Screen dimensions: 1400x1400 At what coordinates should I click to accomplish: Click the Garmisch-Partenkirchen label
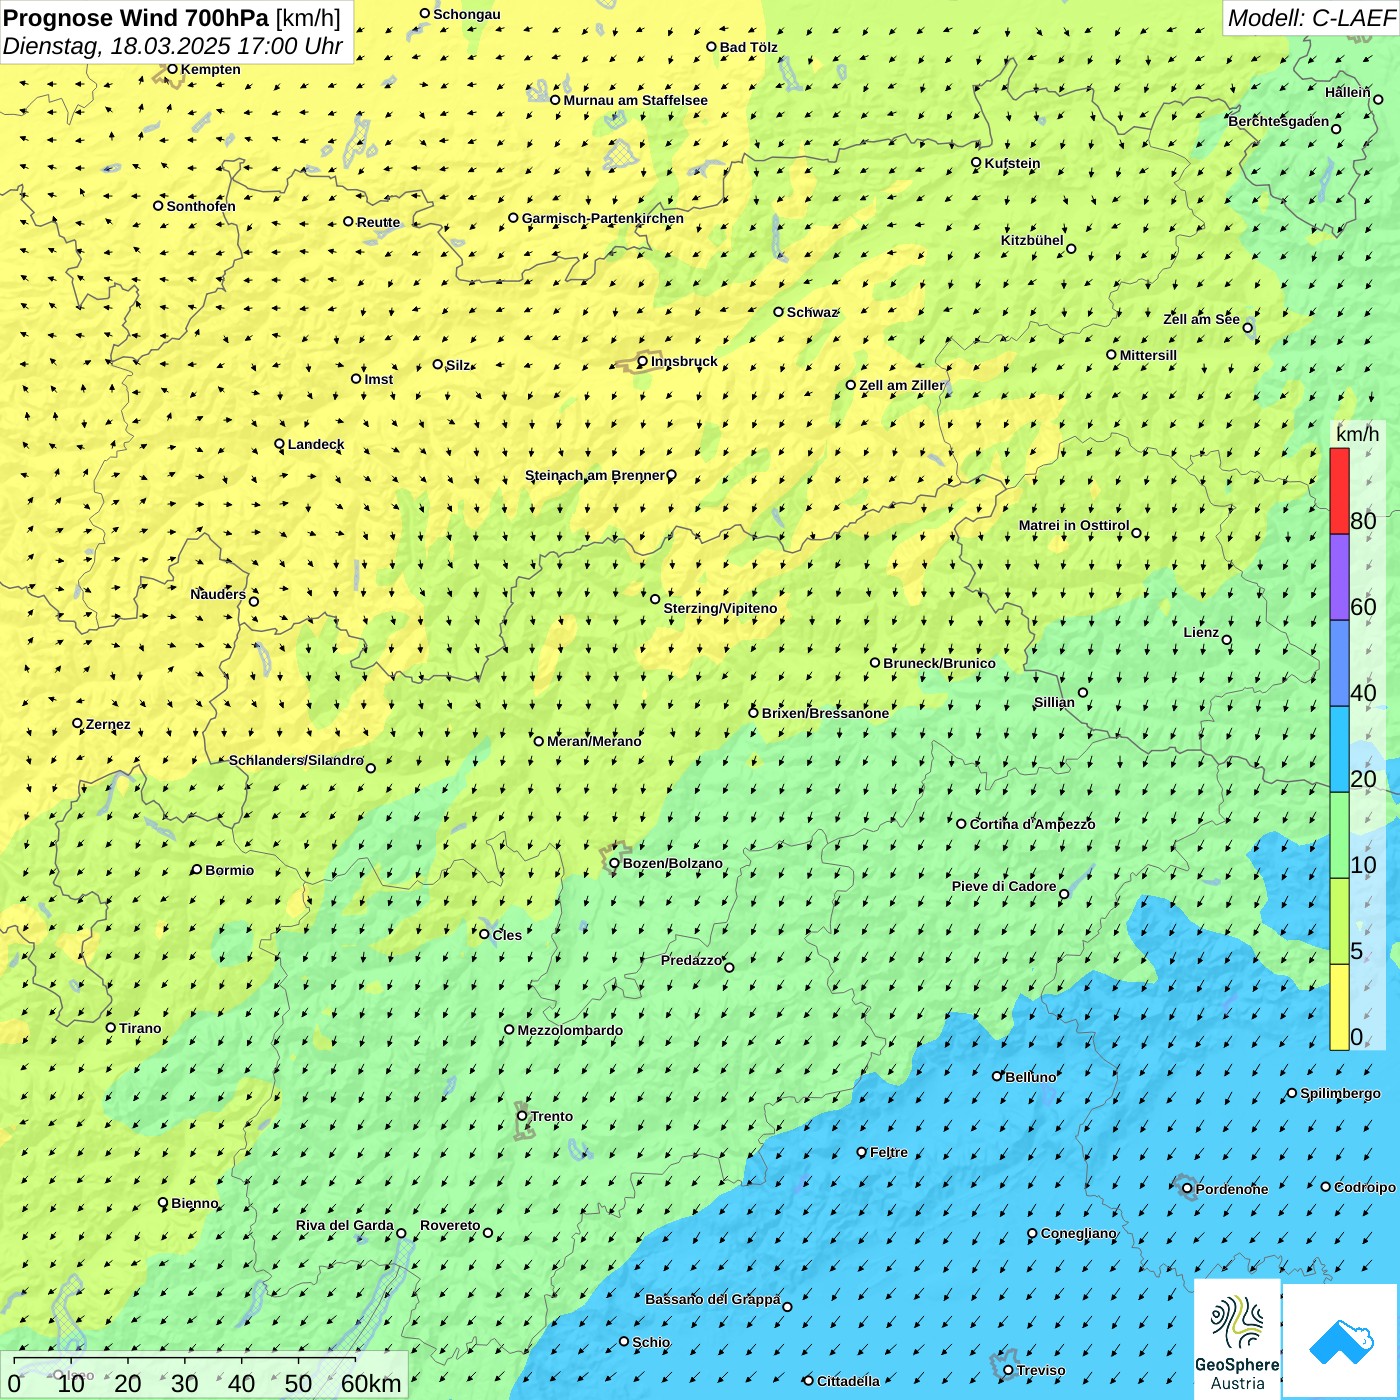[x=603, y=218]
